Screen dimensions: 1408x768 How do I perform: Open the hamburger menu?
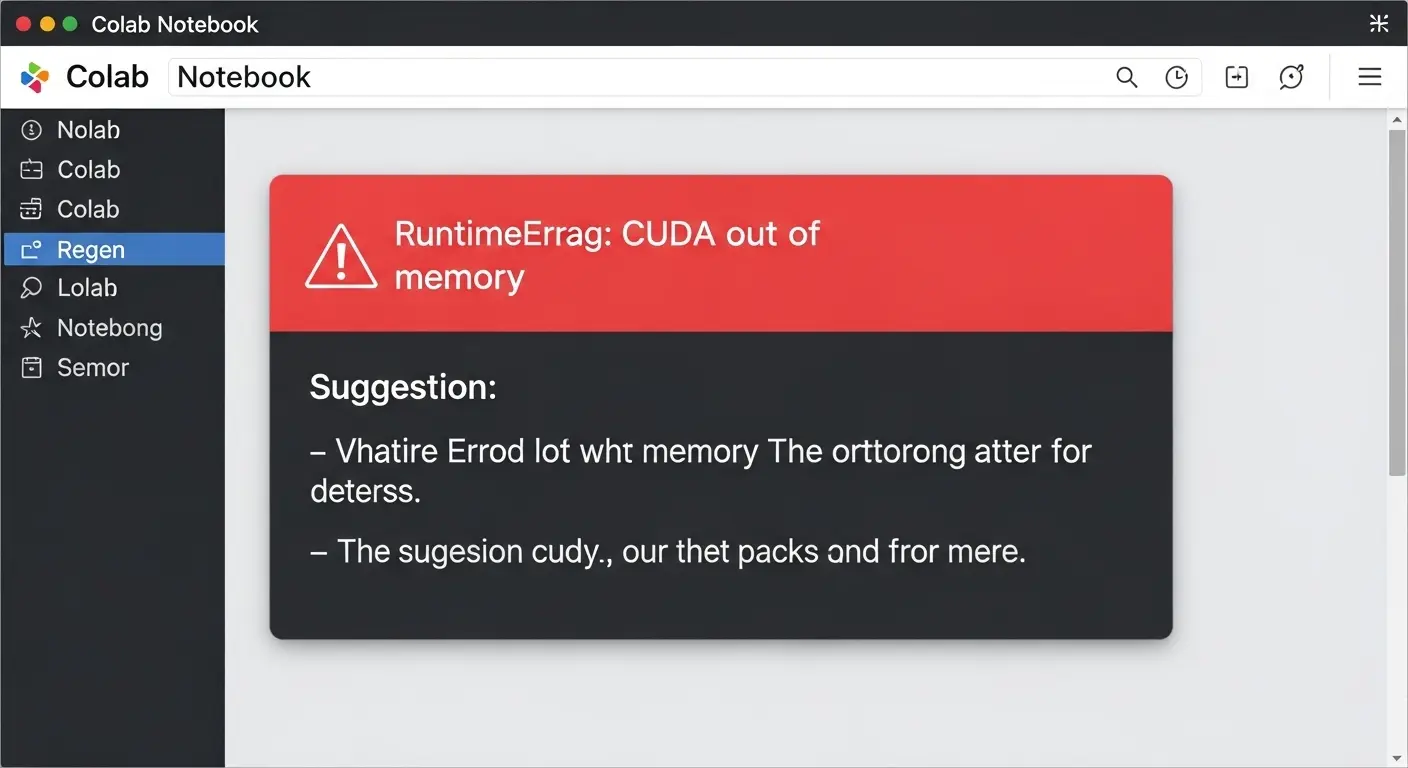tap(1369, 77)
